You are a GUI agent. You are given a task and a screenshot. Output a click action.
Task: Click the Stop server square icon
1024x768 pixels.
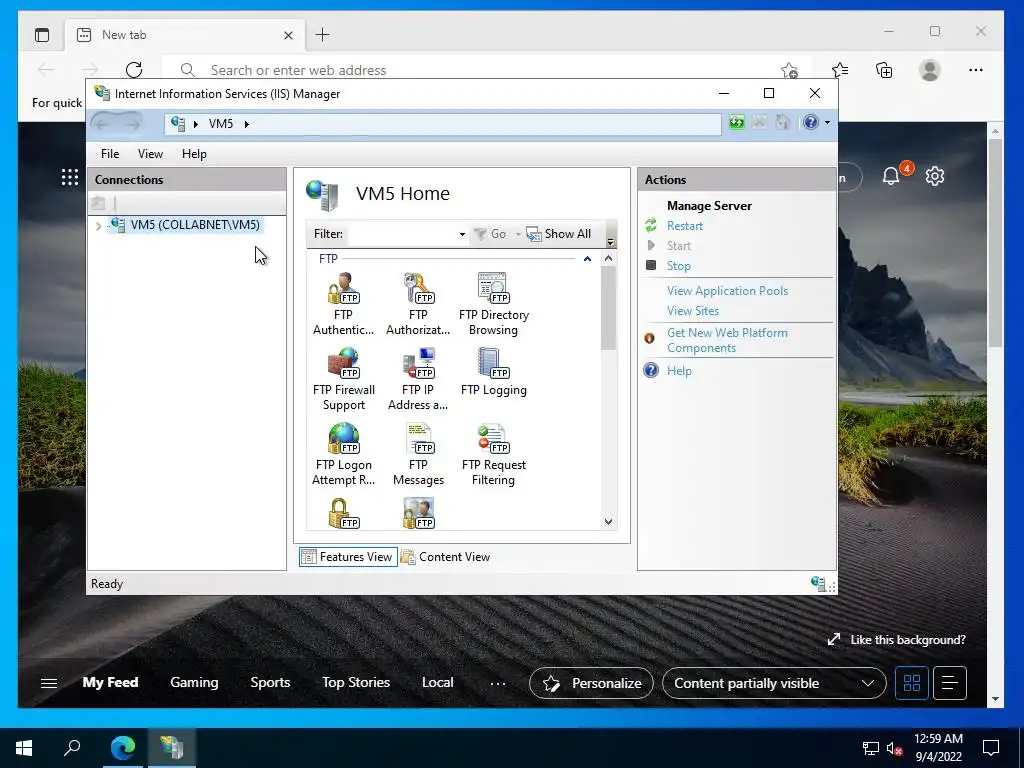[x=650, y=265]
